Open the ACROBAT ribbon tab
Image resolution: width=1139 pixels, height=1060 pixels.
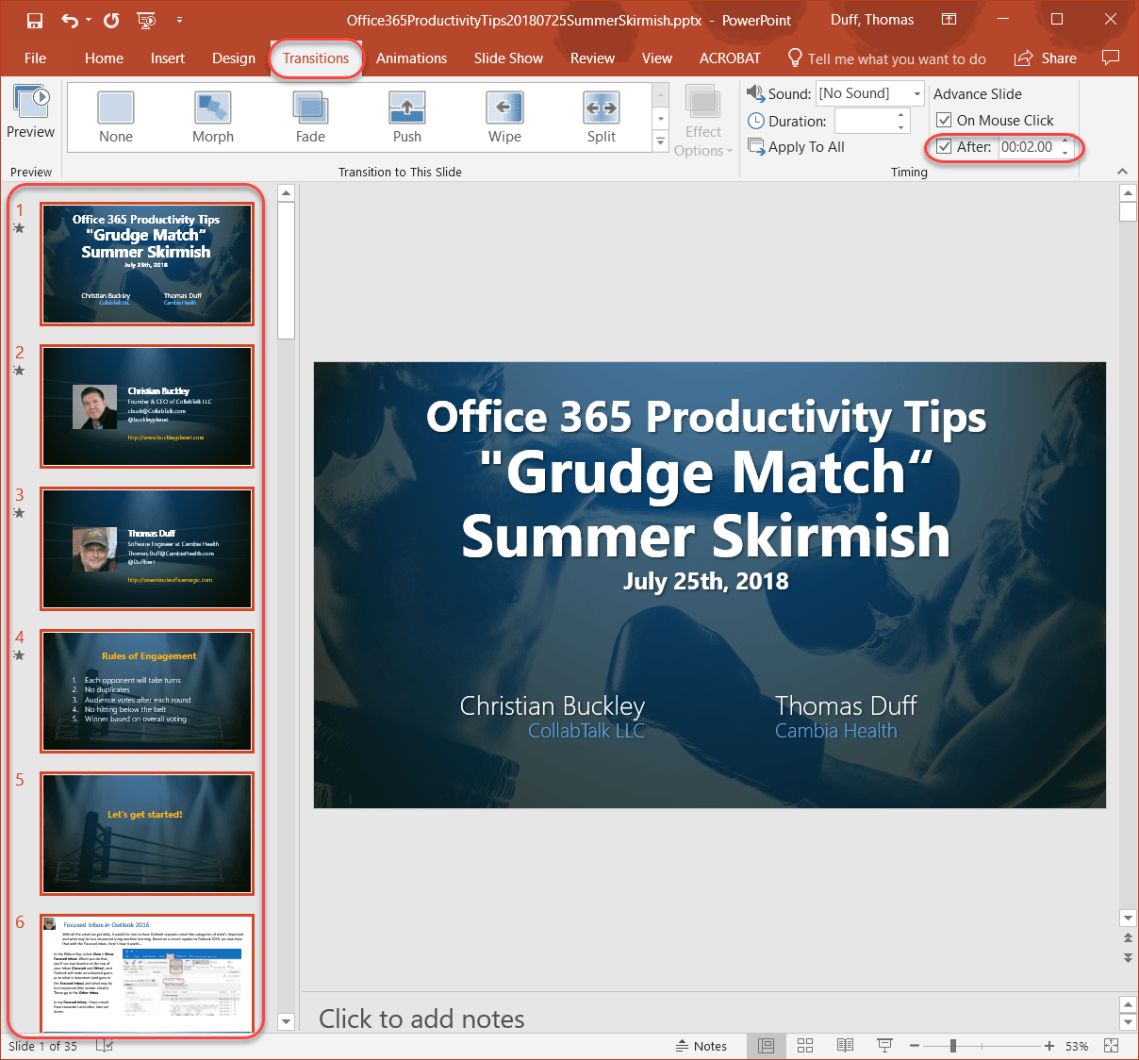click(x=729, y=59)
